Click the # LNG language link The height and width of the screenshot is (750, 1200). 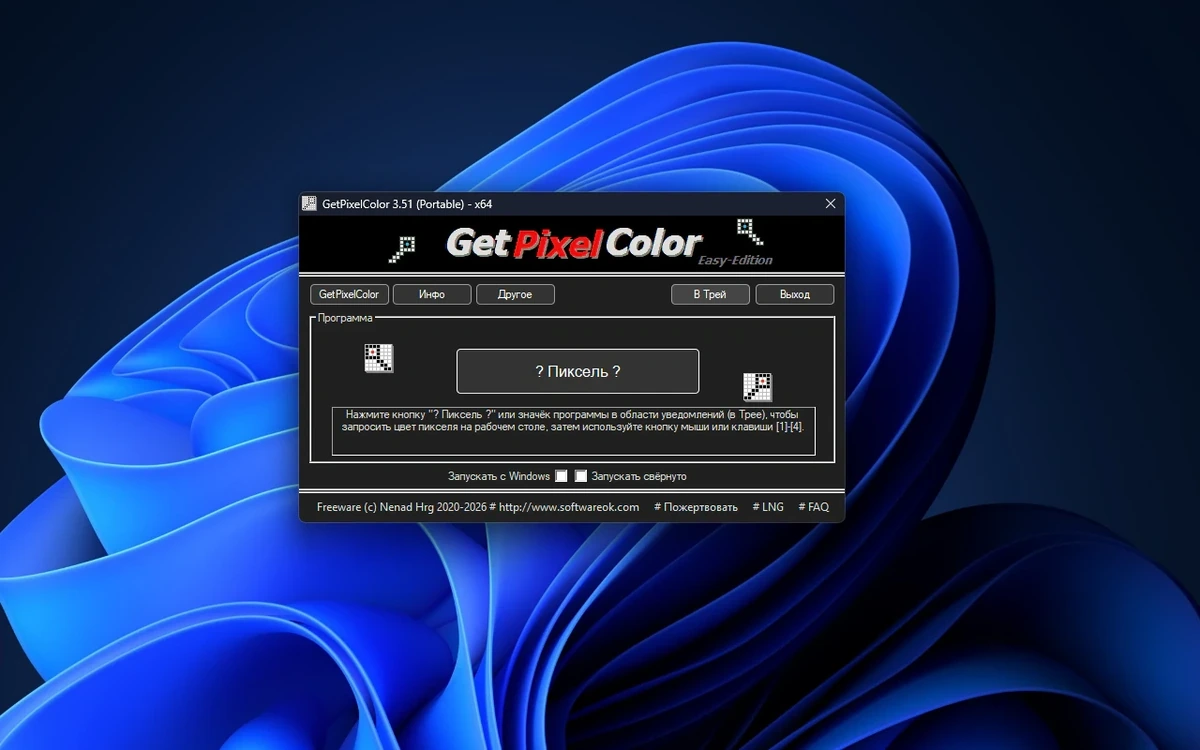(x=768, y=507)
